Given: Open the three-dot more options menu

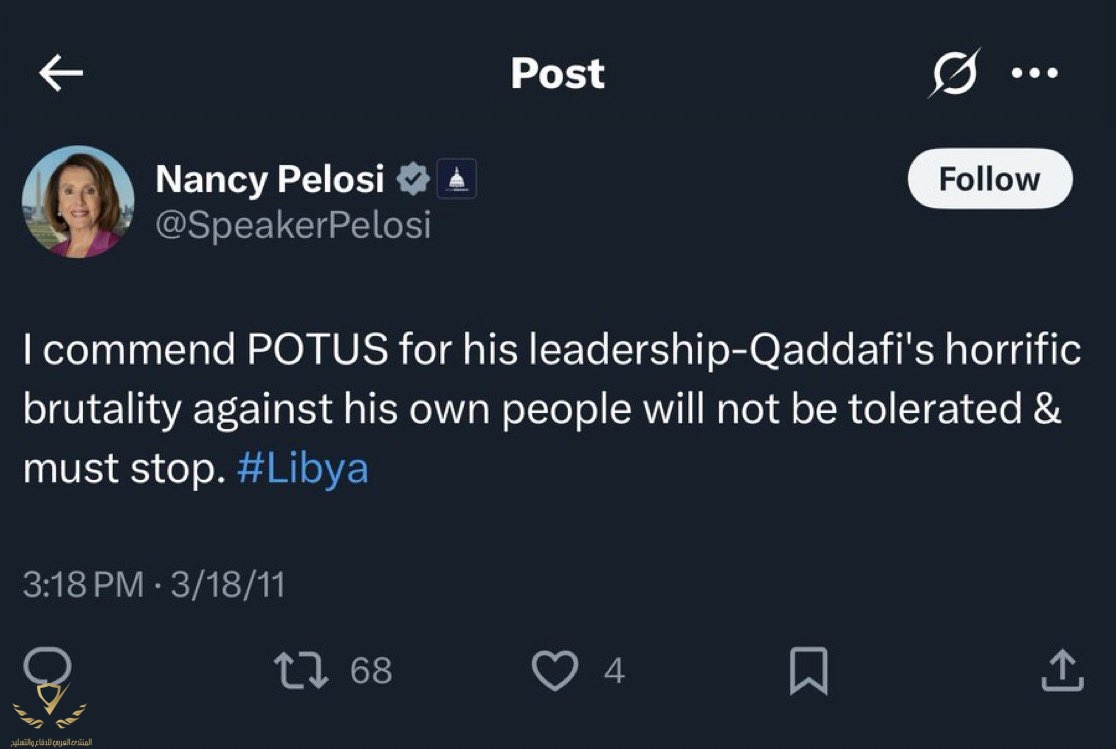Looking at the screenshot, I should [1034, 73].
